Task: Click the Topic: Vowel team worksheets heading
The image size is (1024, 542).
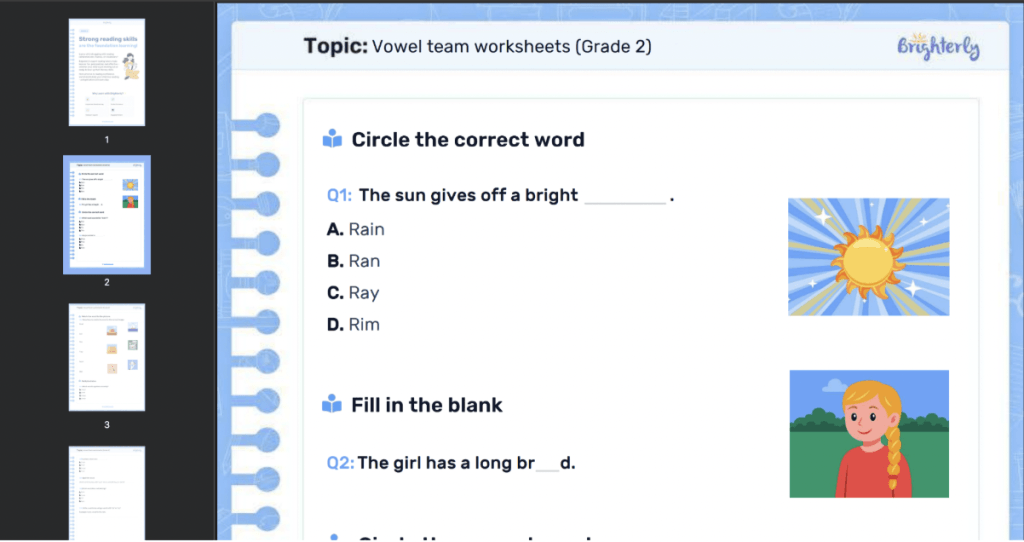Action: 478,46
